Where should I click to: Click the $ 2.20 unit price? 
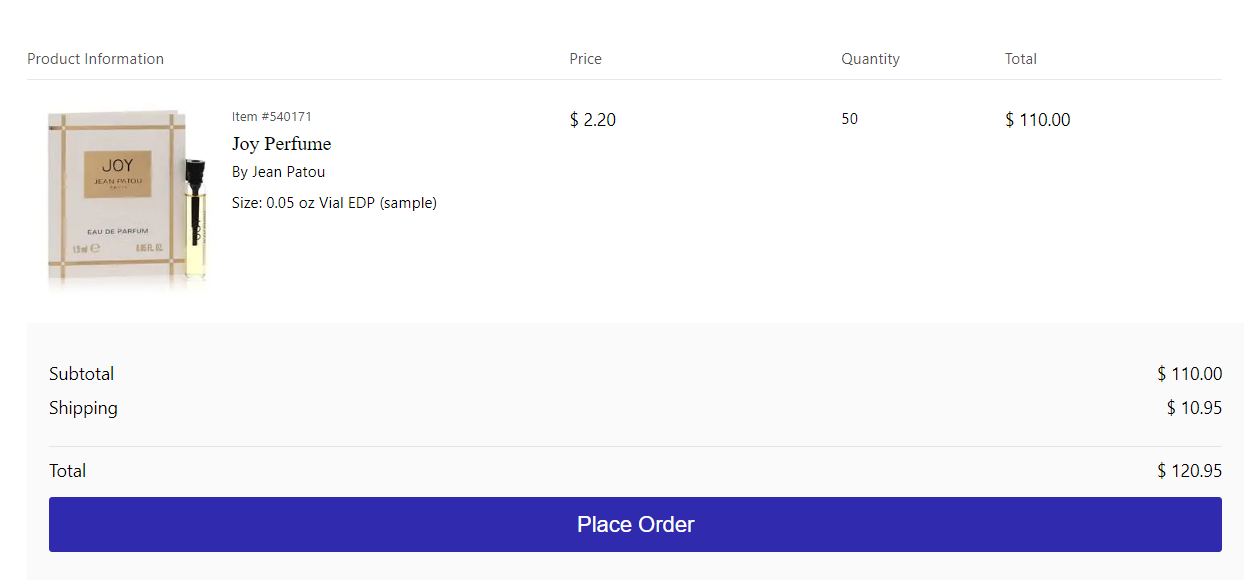tap(593, 120)
